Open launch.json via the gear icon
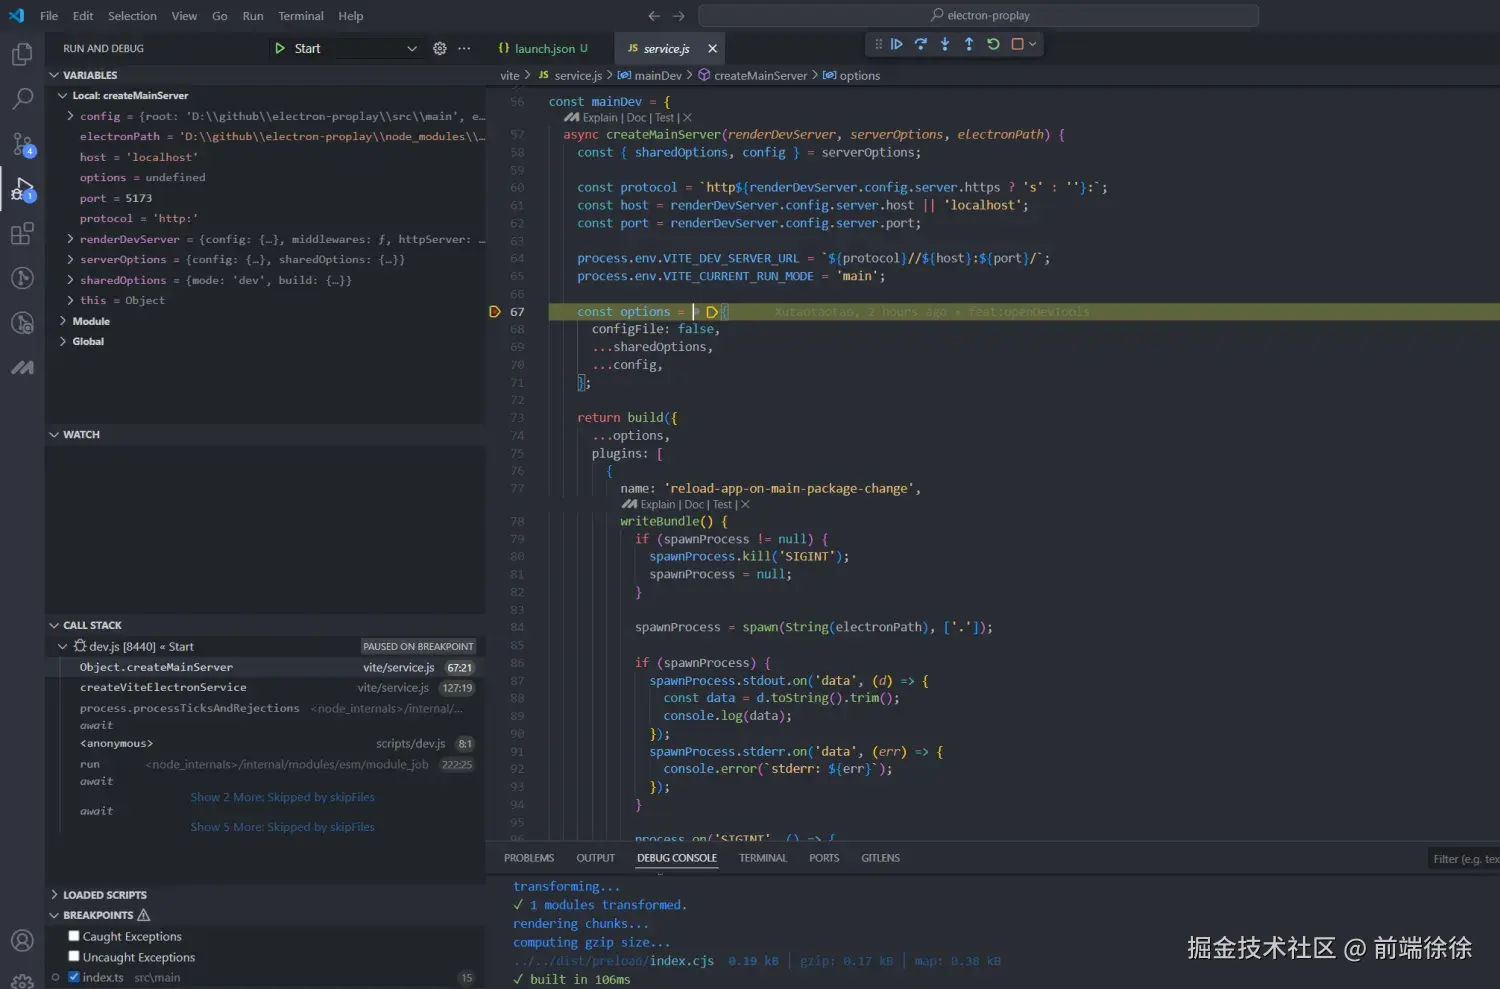This screenshot has width=1500, height=989. (x=440, y=48)
